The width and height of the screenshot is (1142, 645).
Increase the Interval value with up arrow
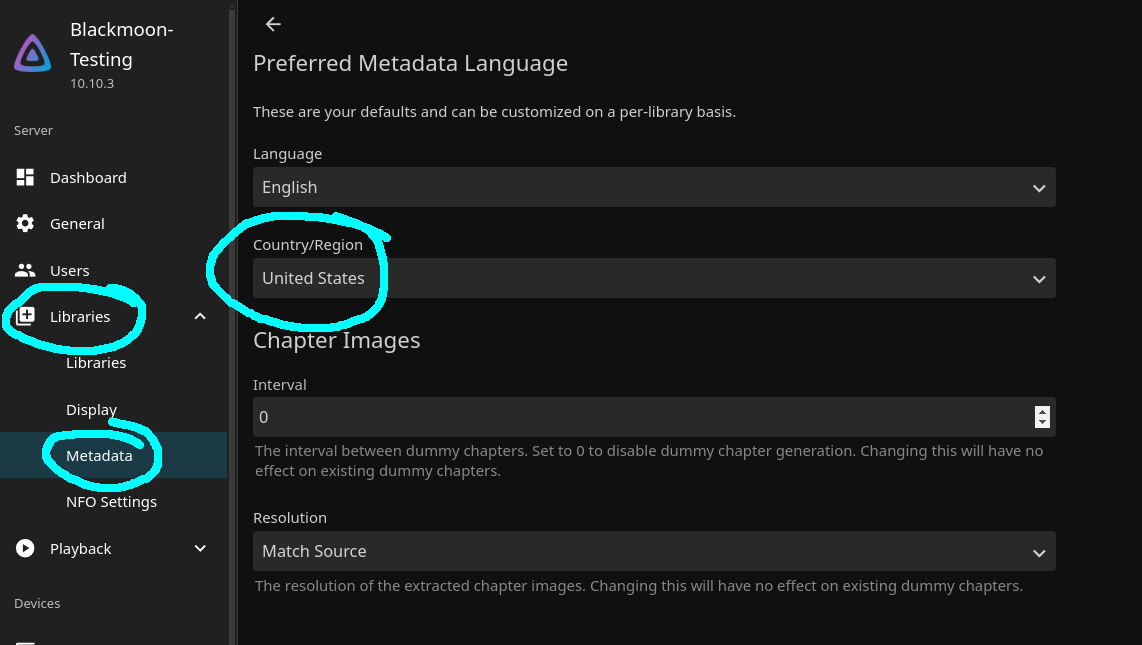coord(1042,411)
